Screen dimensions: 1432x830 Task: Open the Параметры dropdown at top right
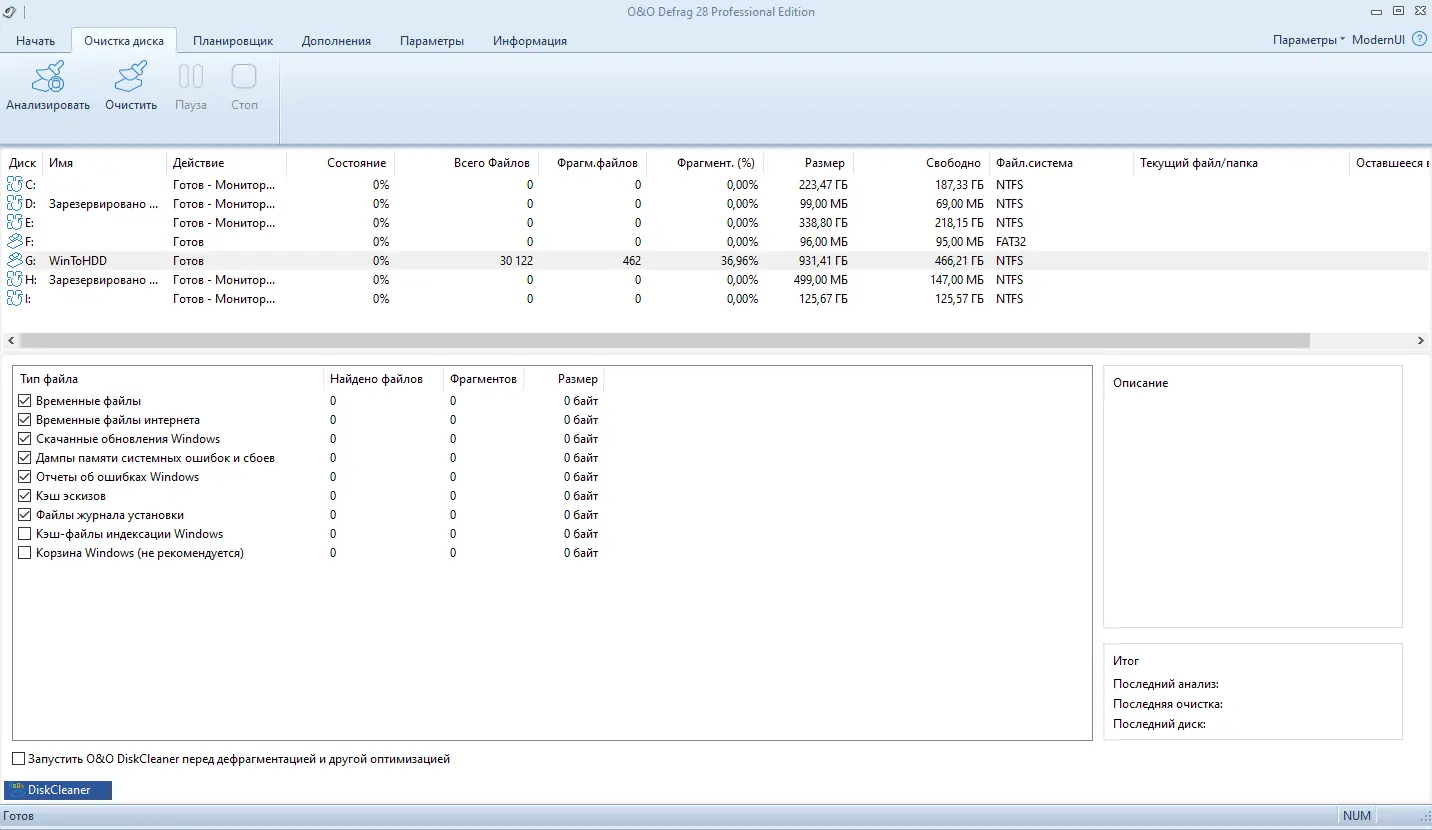pos(1309,40)
